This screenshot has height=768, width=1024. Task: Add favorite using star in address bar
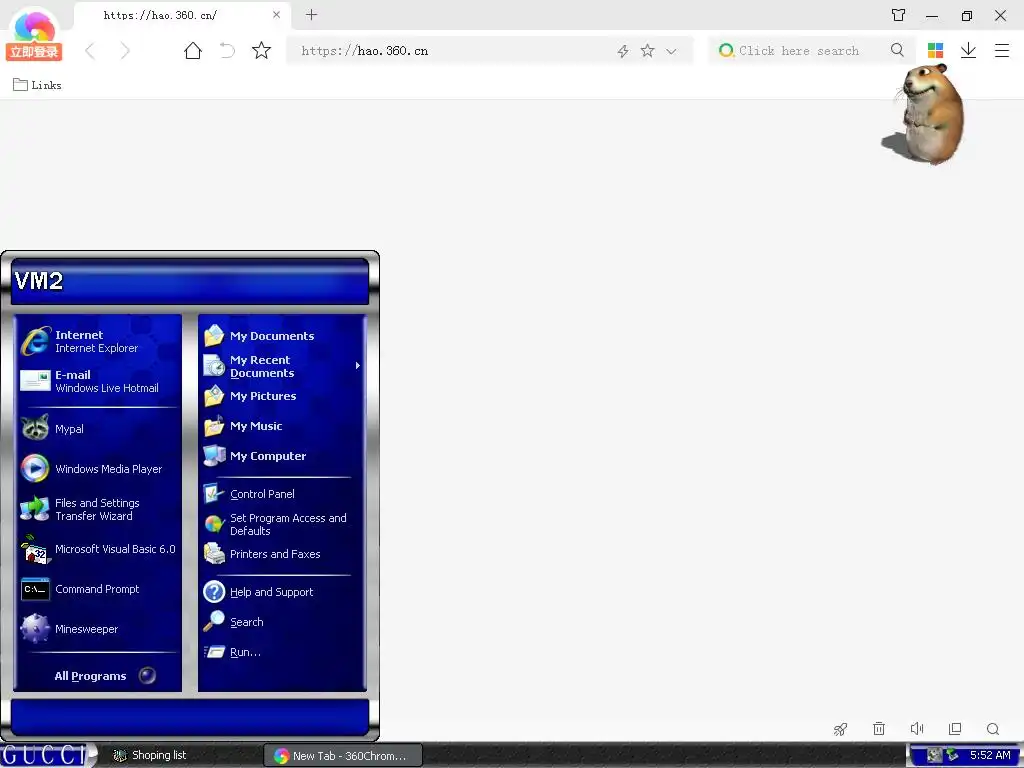647,50
